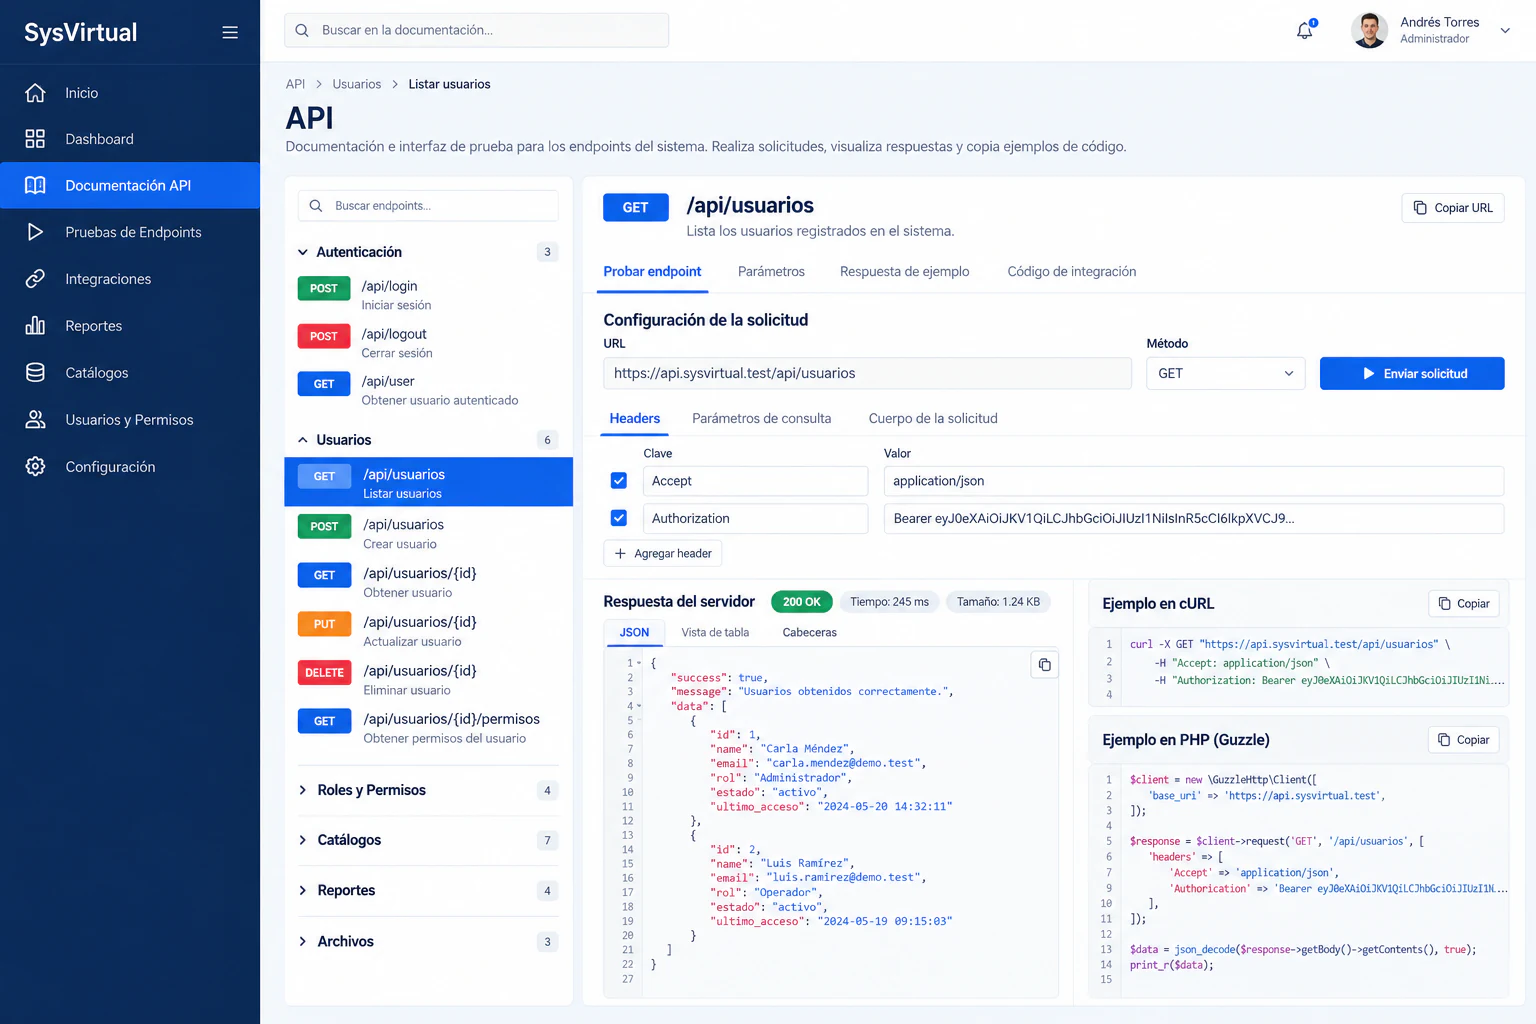Open the Respuesta de ejemplo tab
The image size is (1536, 1024).
click(905, 272)
